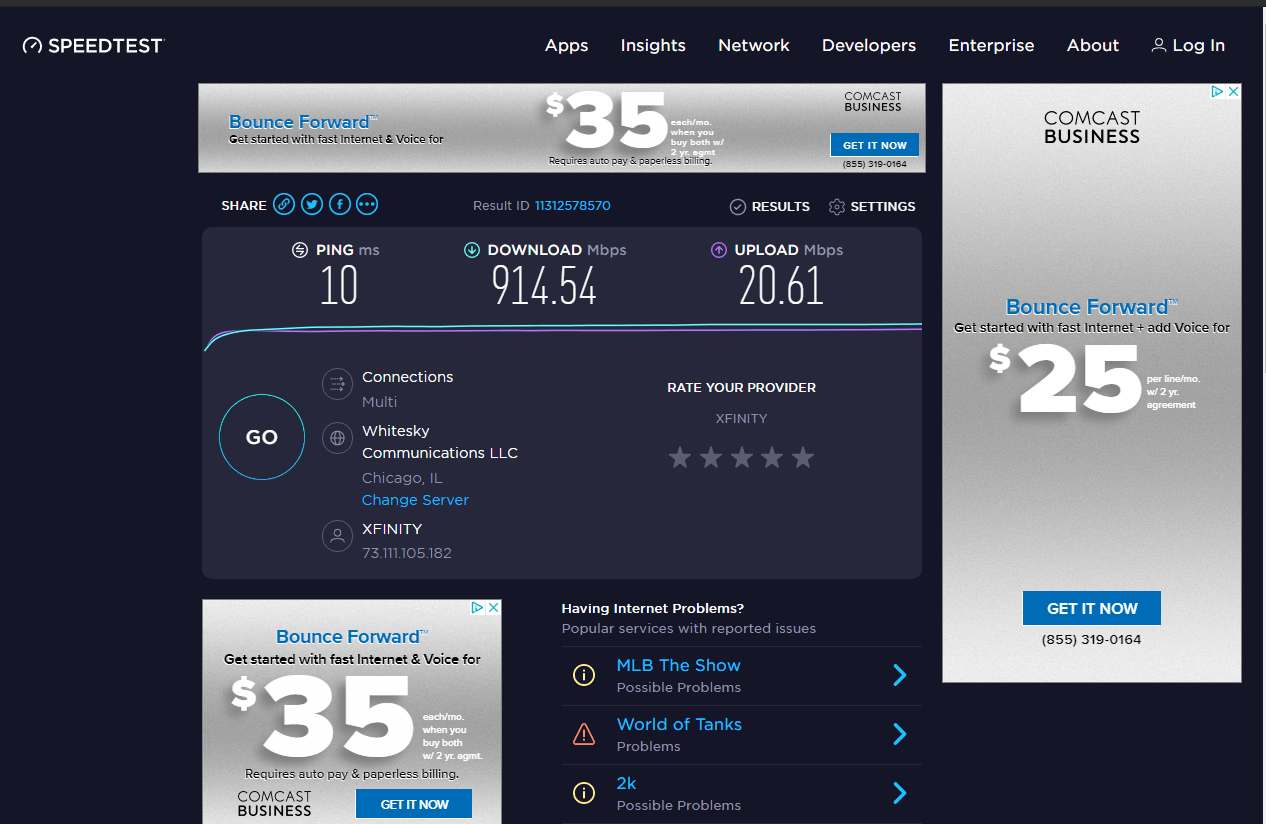
Task: Close the right Comcast ad
Action: pos(1234,91)
